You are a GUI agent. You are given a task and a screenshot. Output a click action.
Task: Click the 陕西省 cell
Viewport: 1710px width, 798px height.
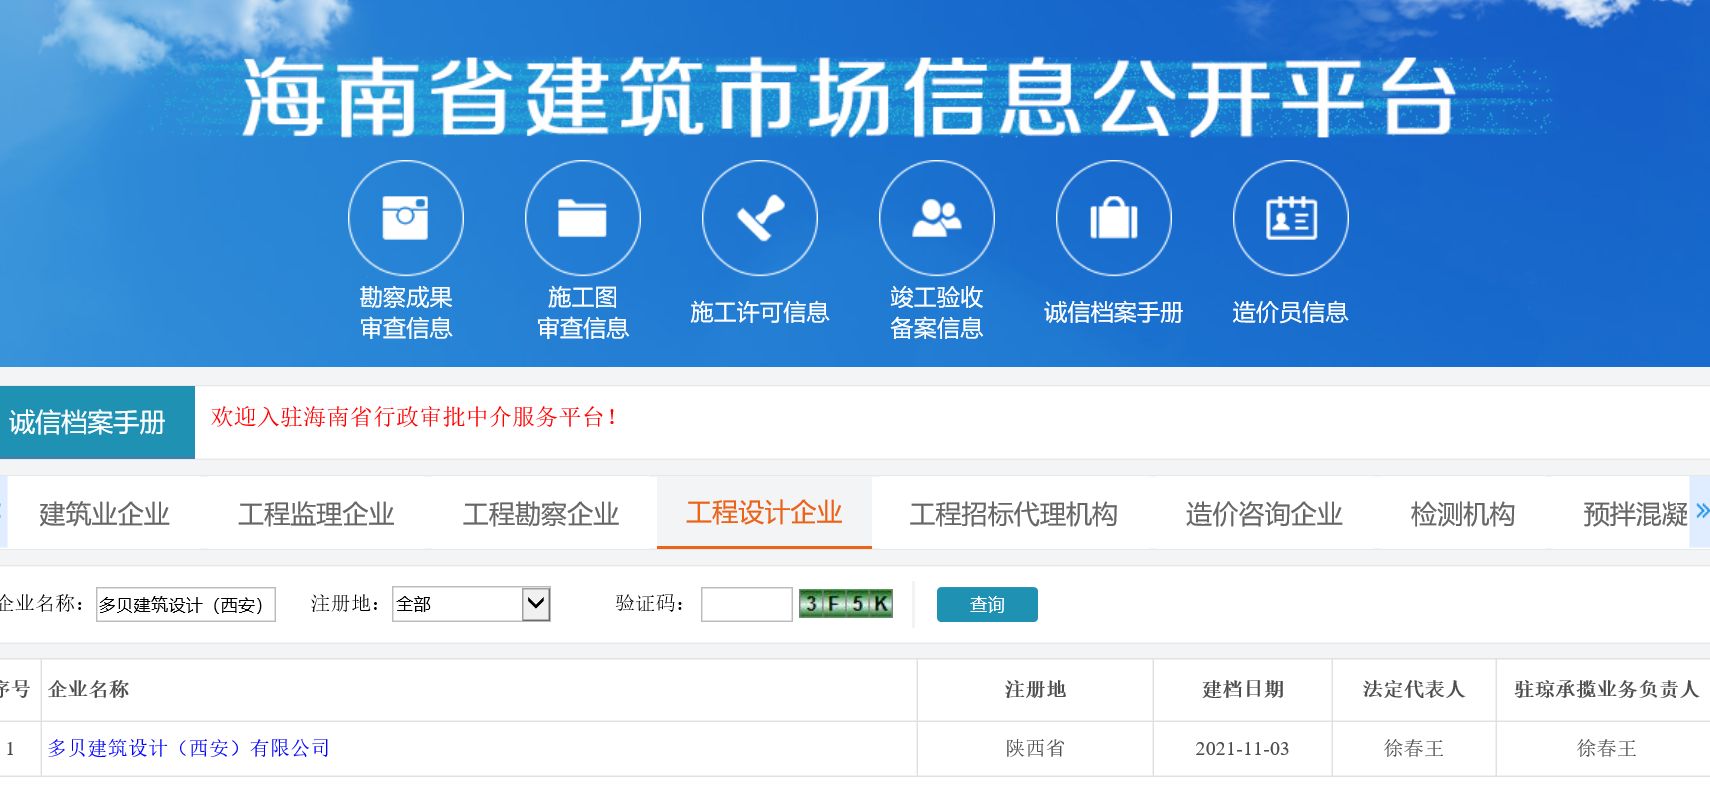[1035, 748]
